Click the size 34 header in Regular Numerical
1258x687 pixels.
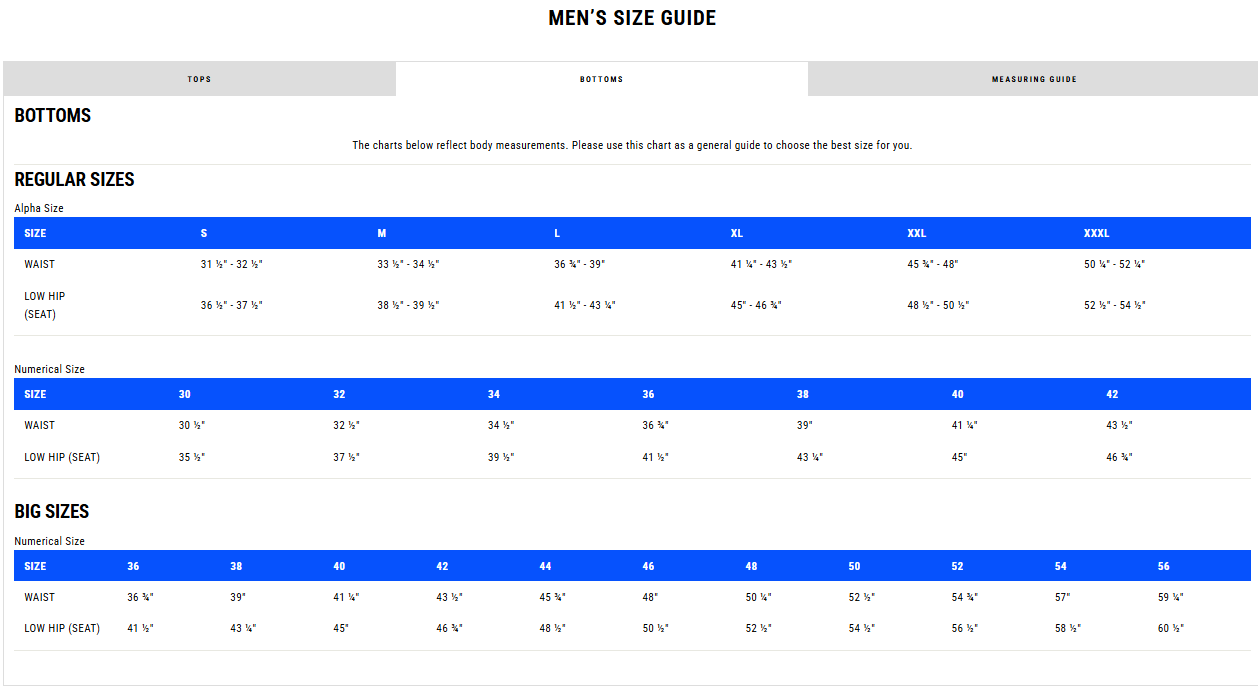pos(494,394)
